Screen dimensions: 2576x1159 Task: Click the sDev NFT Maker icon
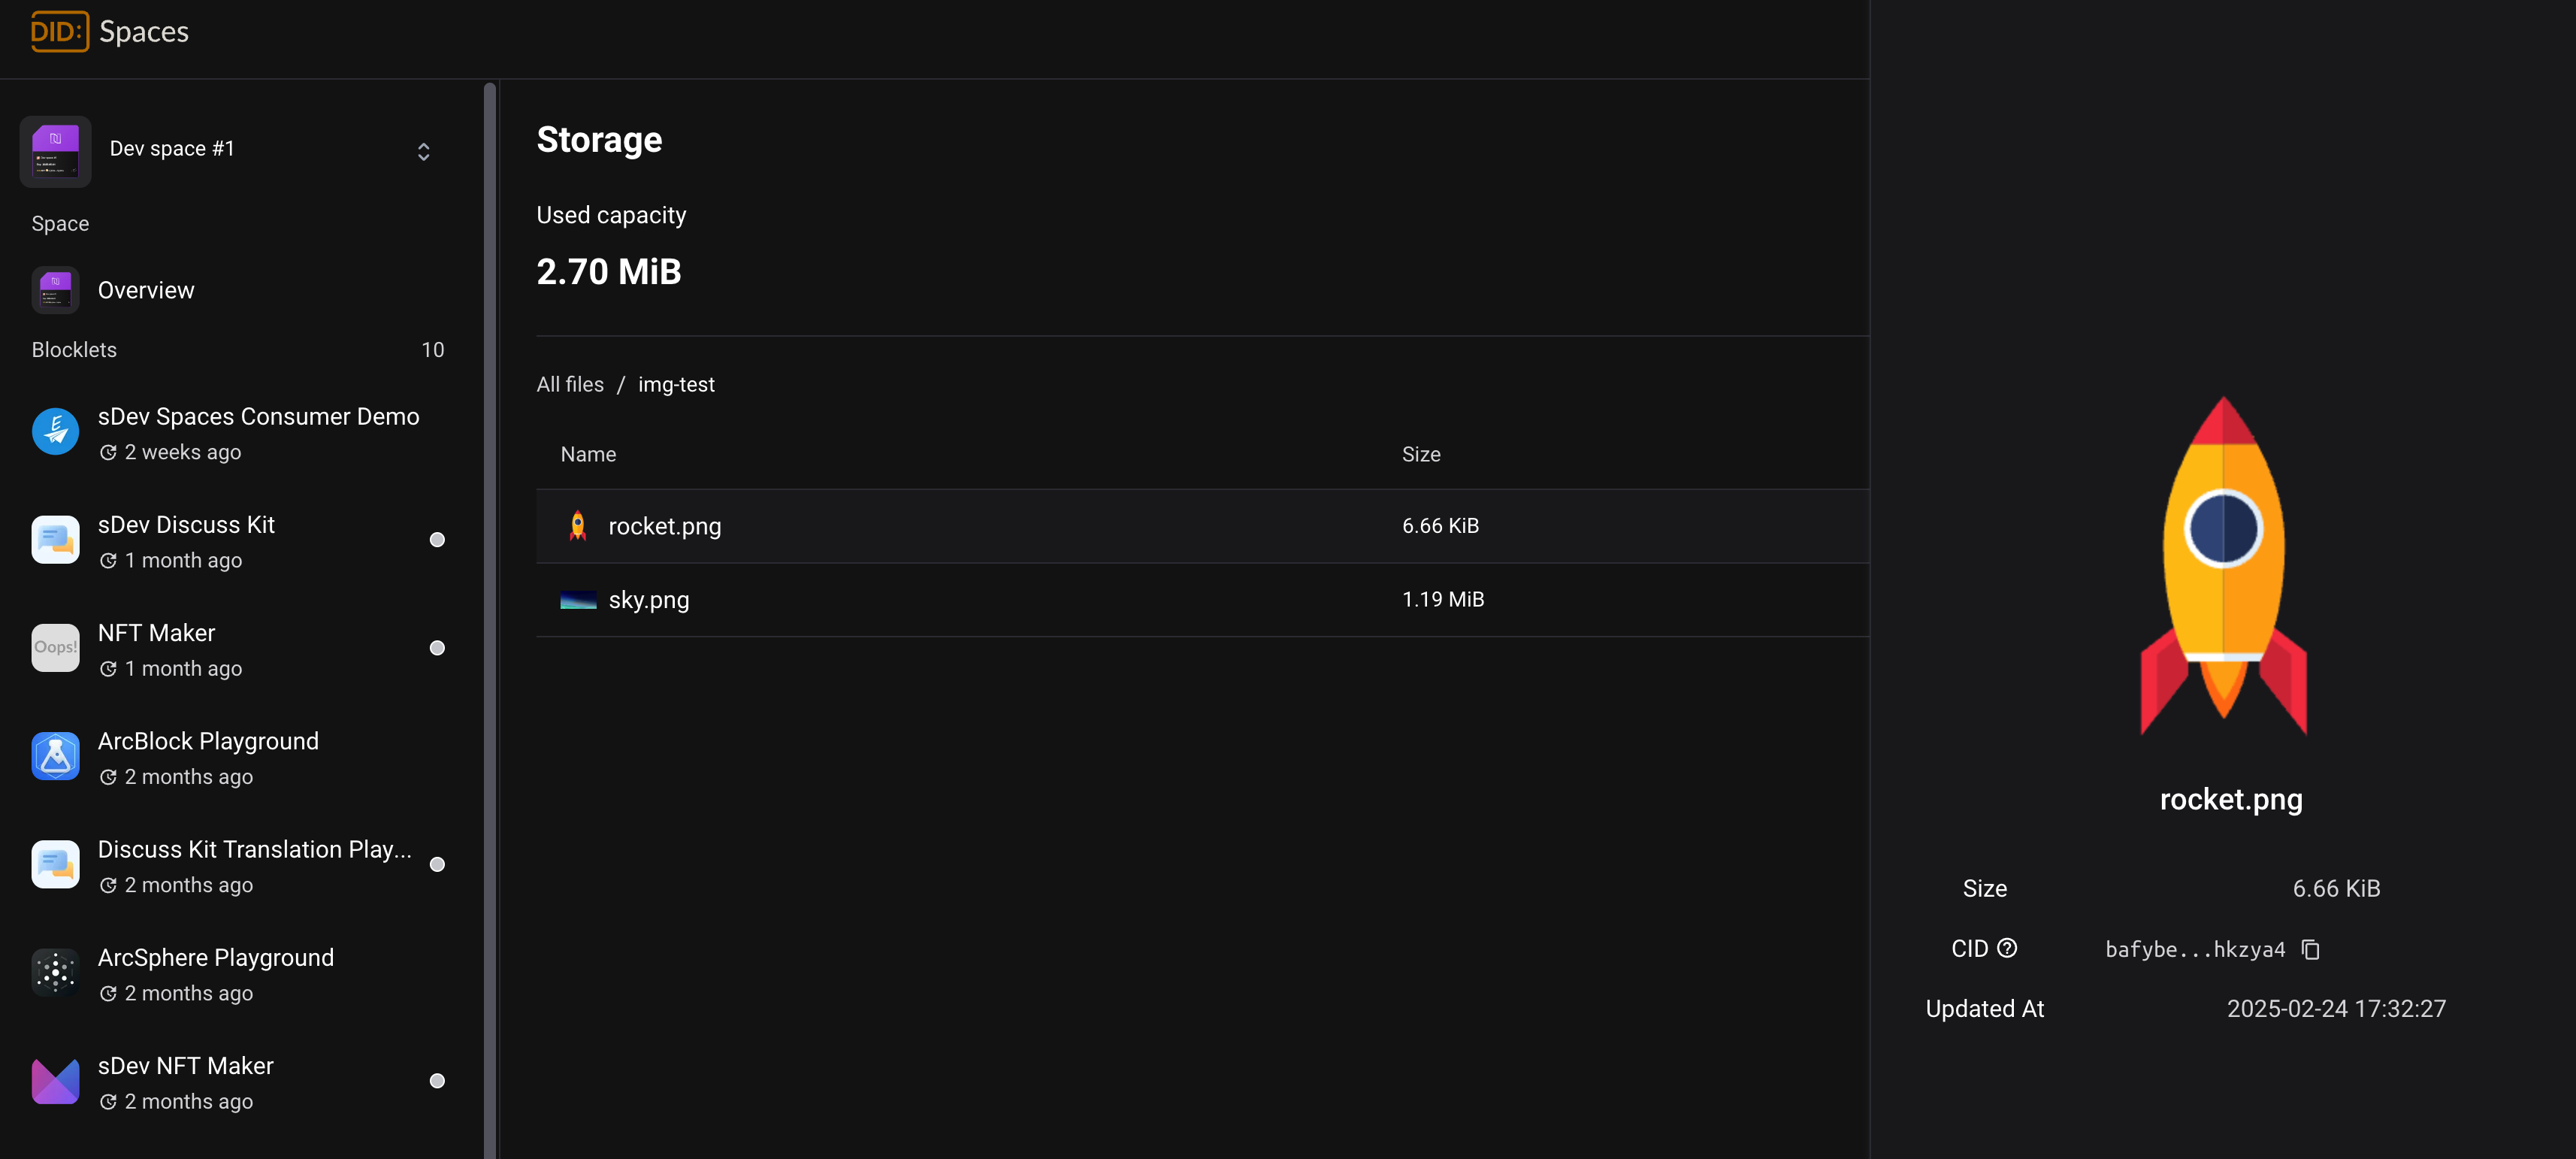(x=55, y=1081)
